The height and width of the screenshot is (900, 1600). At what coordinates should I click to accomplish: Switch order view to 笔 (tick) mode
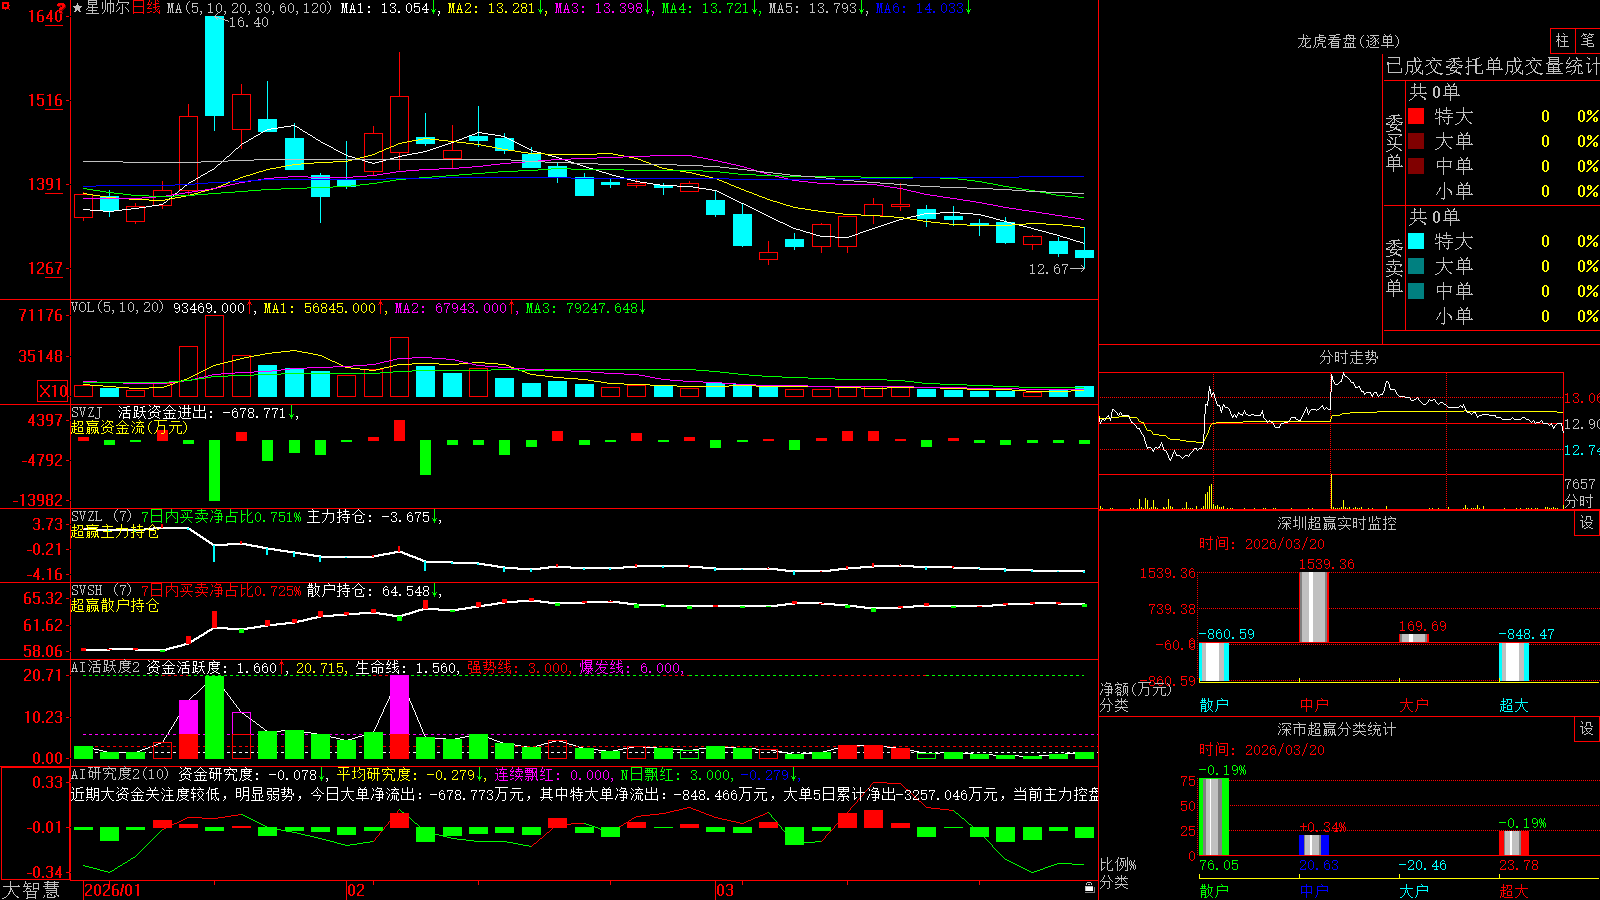click(x=1587, y=40)
